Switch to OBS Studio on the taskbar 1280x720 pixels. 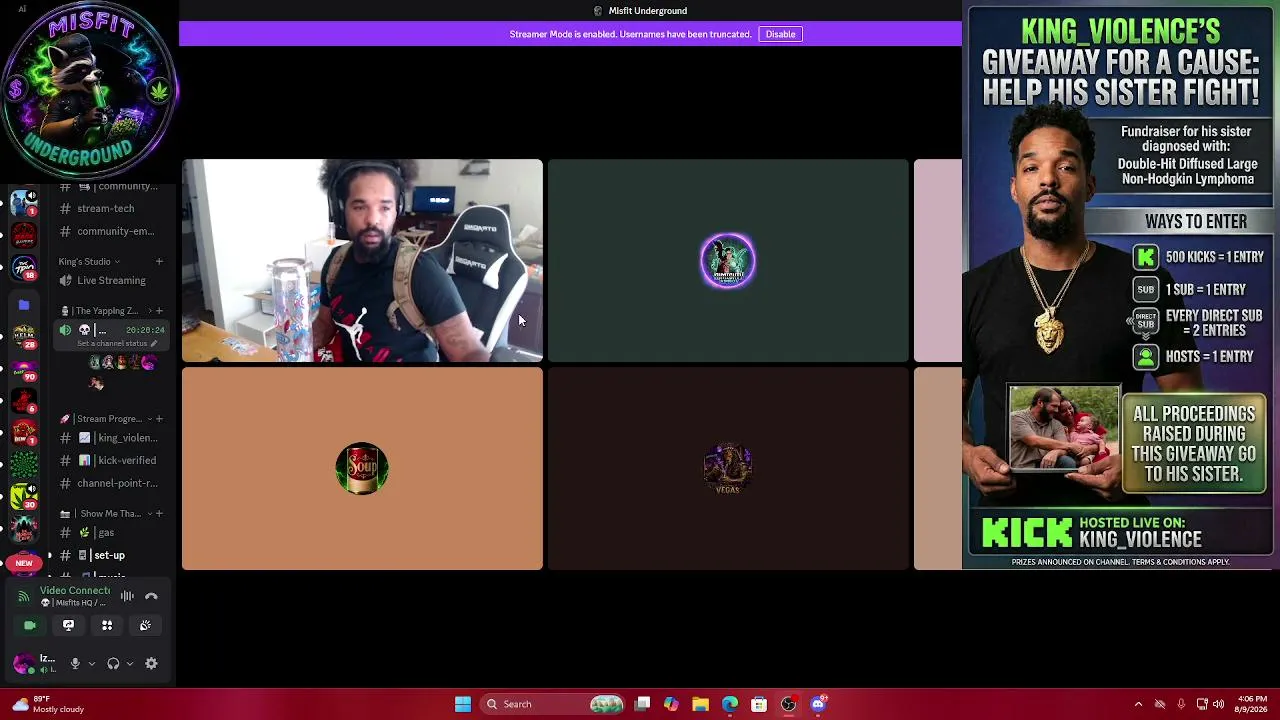point(788,704)
